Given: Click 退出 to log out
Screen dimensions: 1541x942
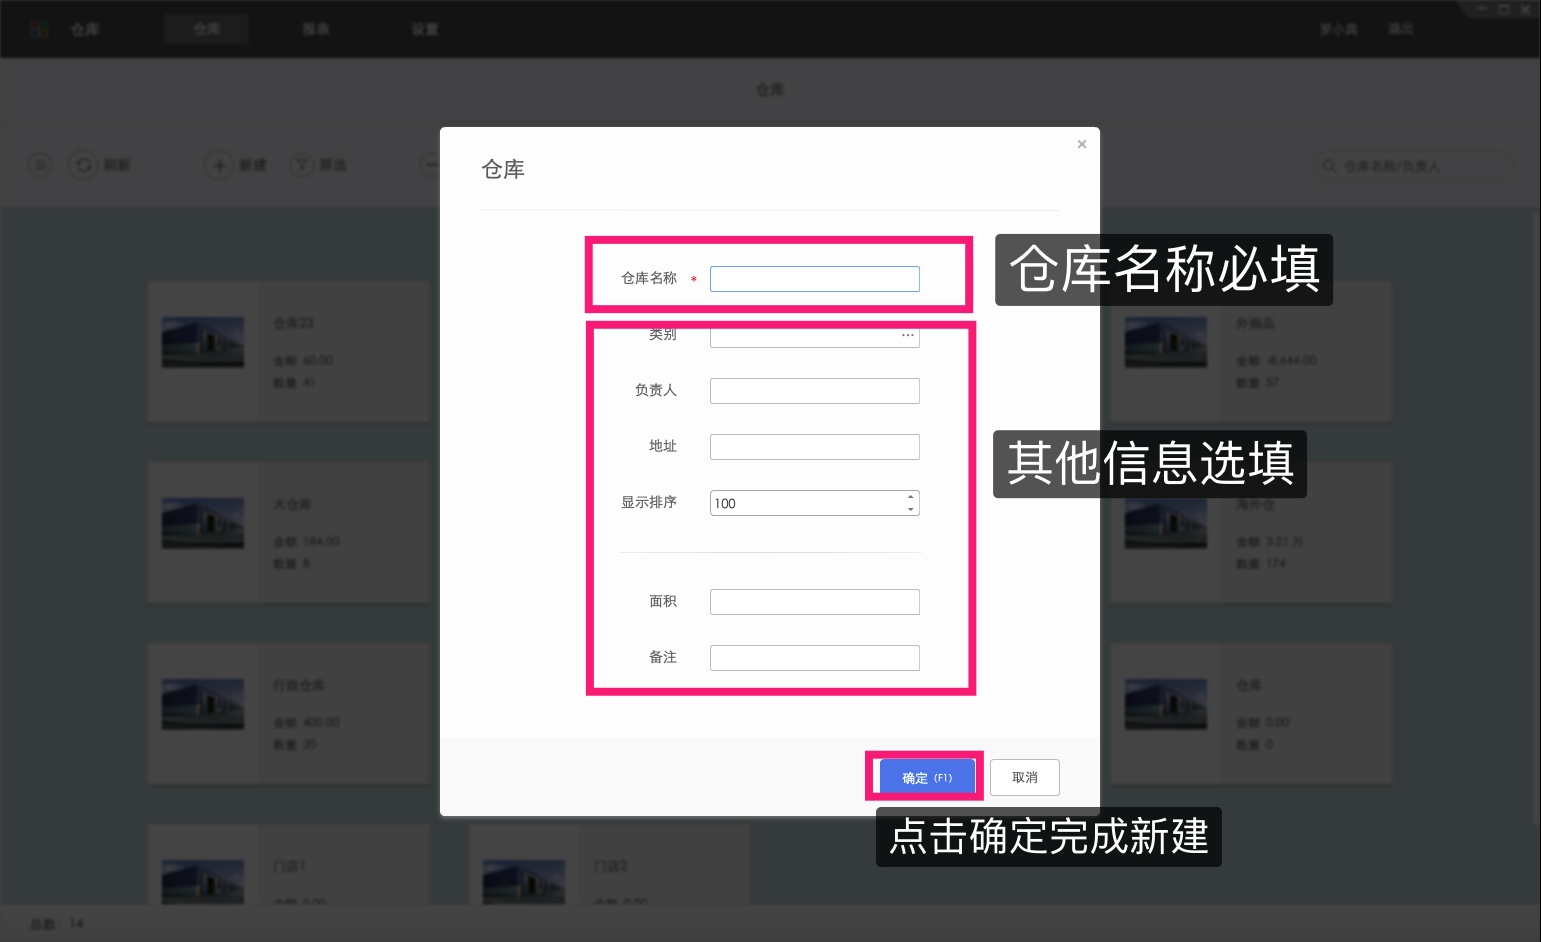Looking at the screenshot, I should tap(1400, 28).
